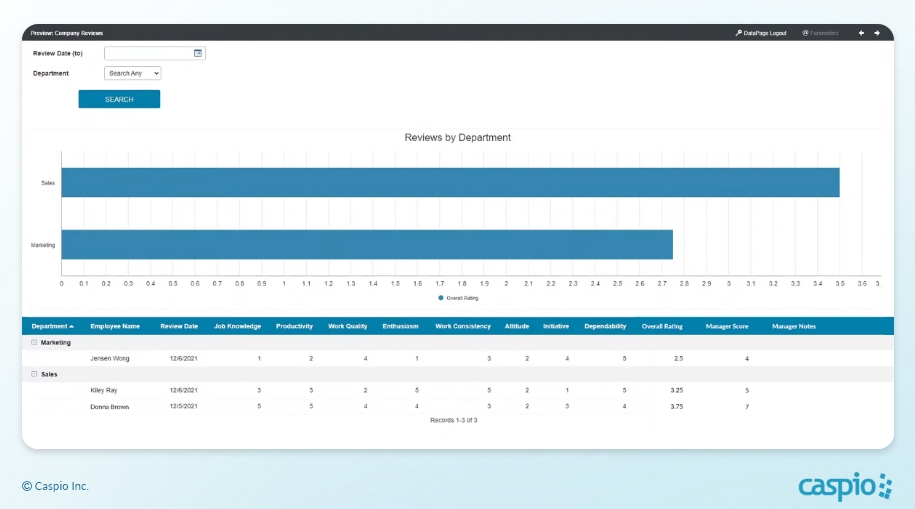Click the Caspio logo
Viewport: 915px width, 509px height.
coord(845,486)
